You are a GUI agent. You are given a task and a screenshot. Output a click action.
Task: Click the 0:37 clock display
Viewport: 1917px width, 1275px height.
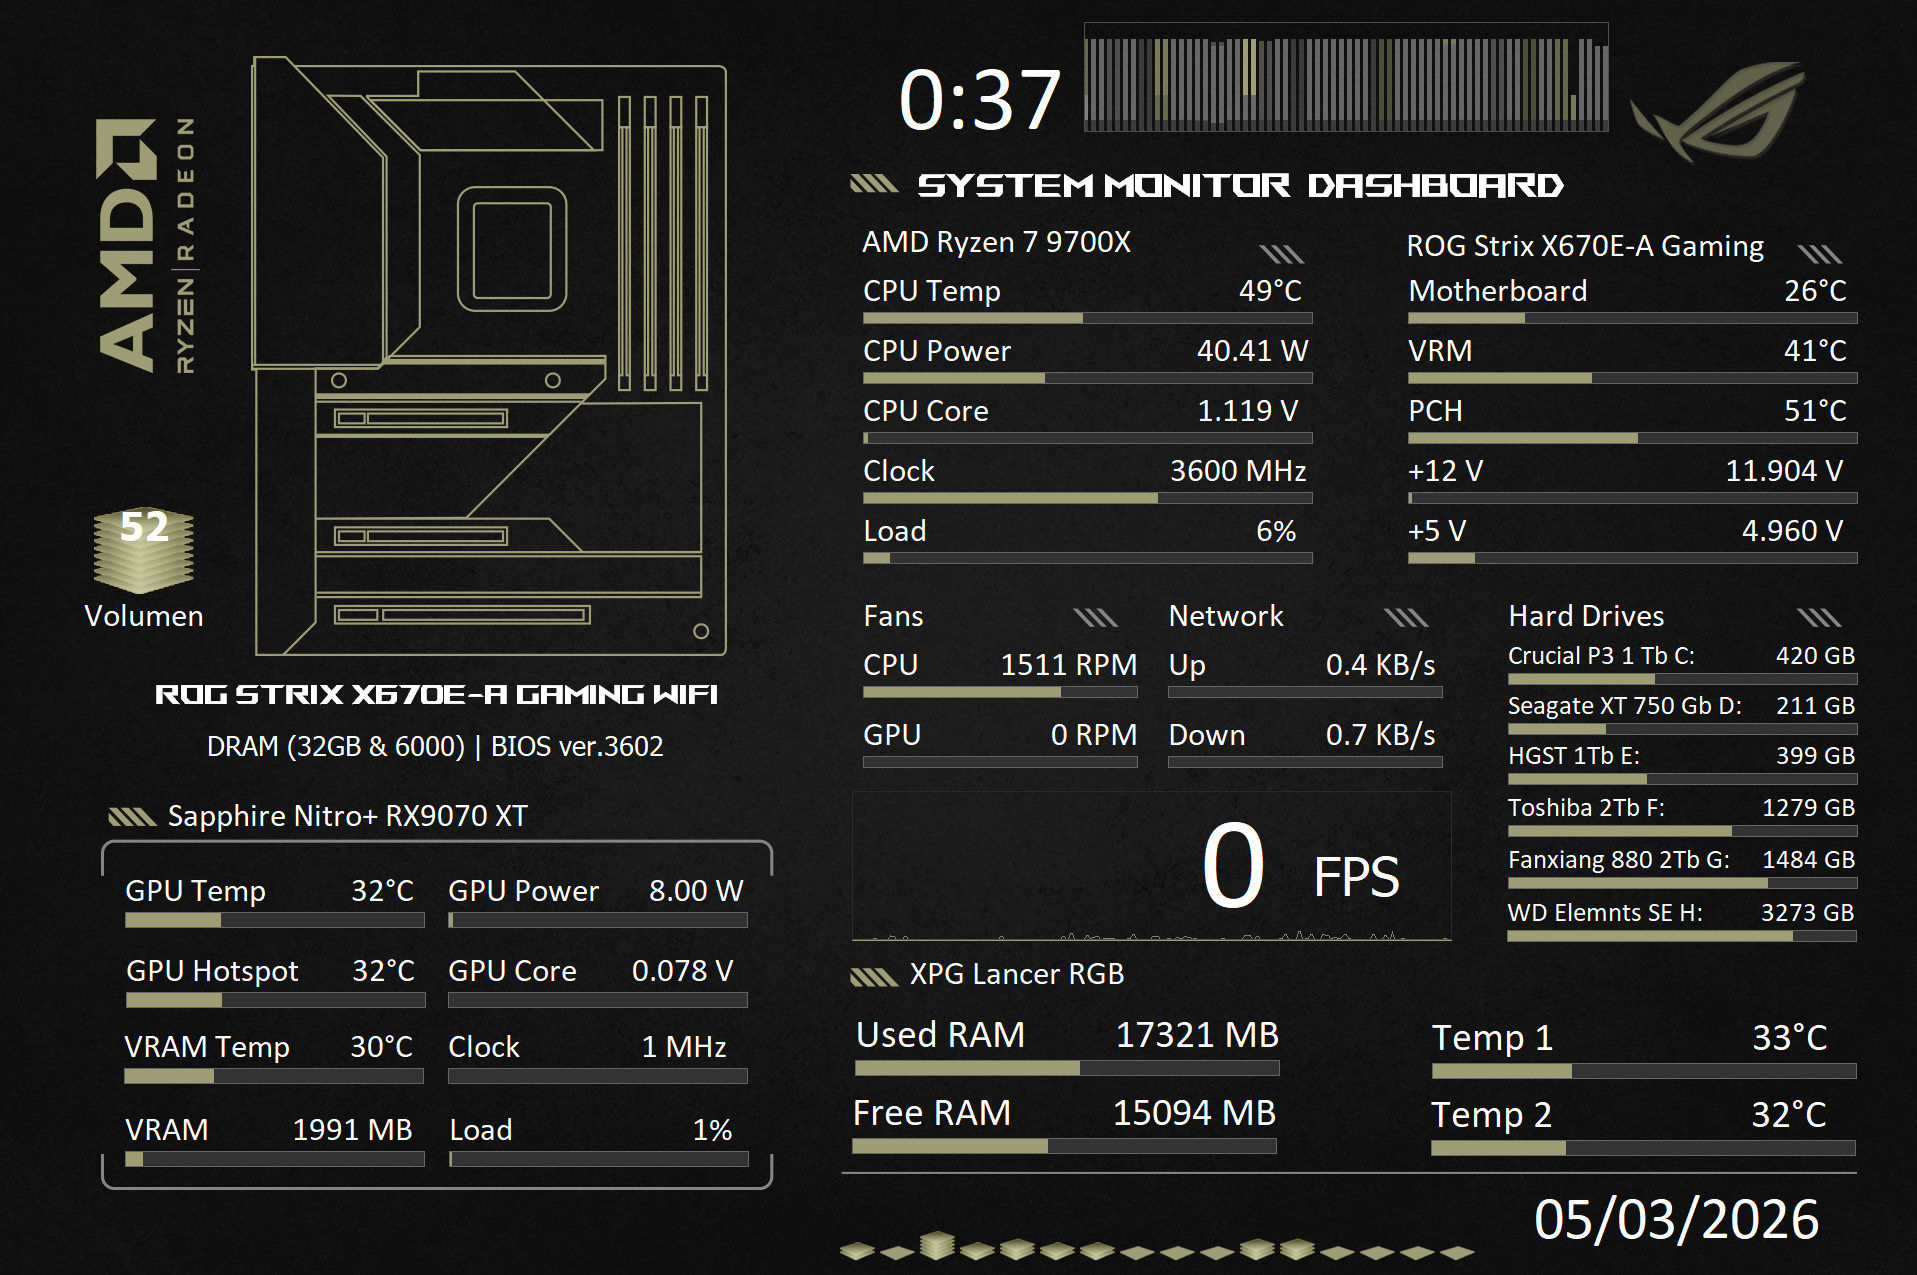[x=979, y=101]
